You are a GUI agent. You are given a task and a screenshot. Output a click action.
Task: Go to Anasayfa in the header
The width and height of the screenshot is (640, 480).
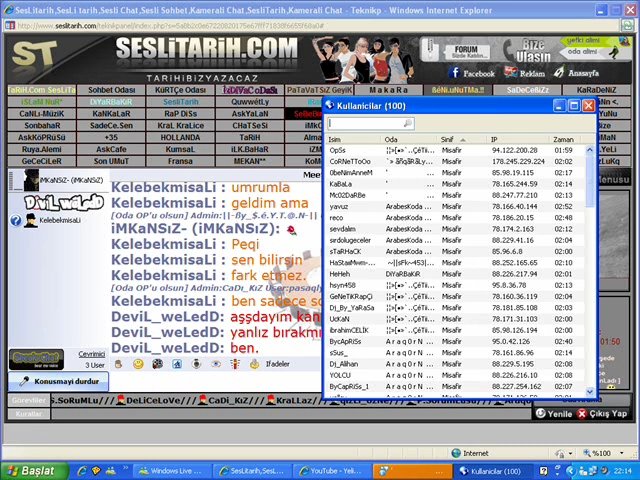(x=577, y=73)
